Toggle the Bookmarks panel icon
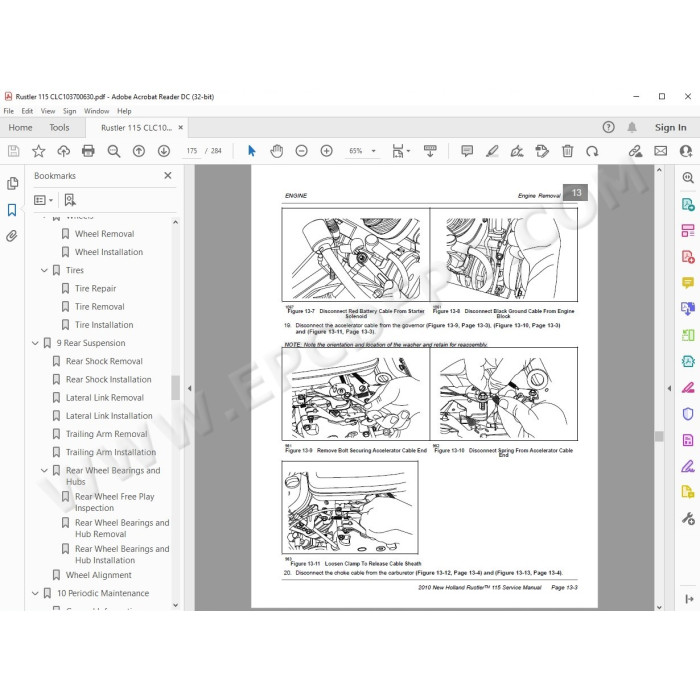 pyautogui.click(x=12, y=210)
